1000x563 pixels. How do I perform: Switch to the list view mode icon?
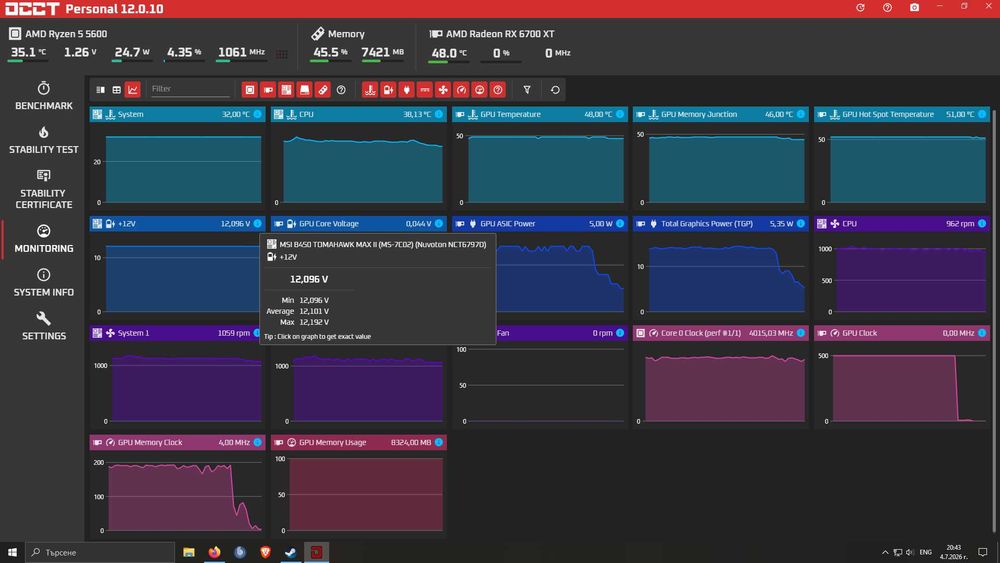100,90
